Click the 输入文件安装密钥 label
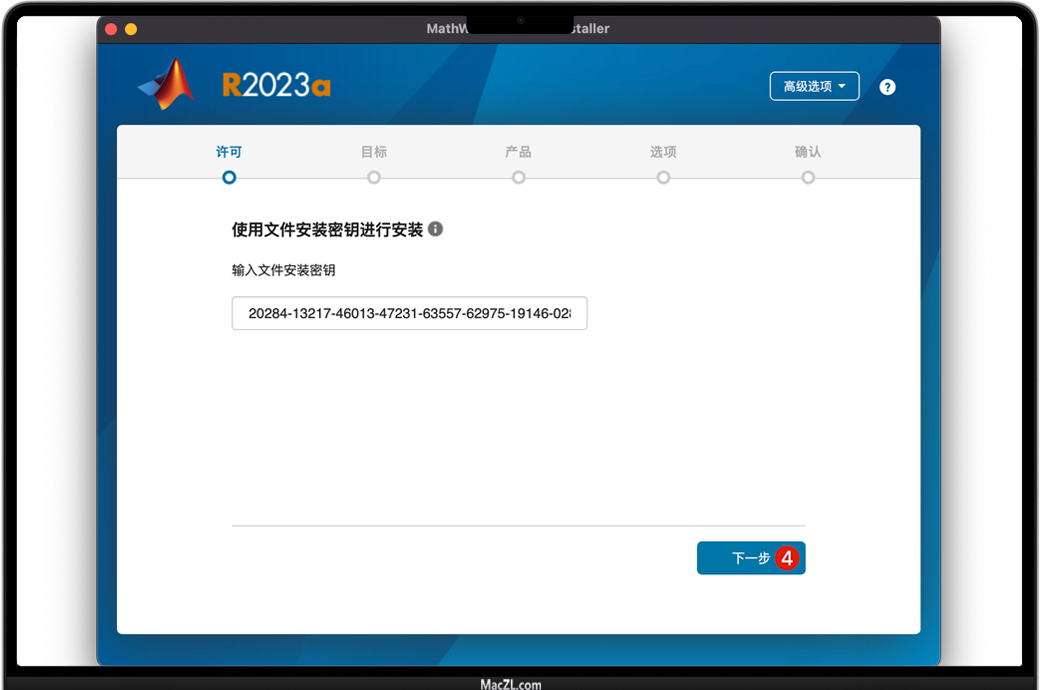The width and height of the screenshot is (1040, 690). (283, 270)
